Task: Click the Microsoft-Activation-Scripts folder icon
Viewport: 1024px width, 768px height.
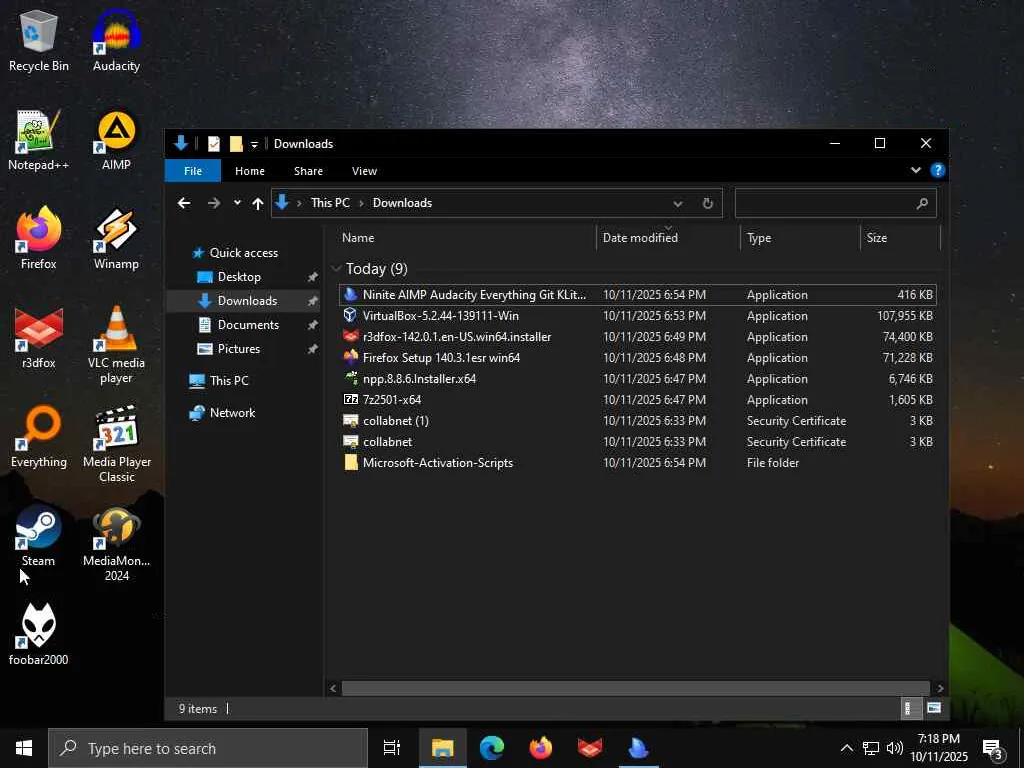Action: [x=351, y=462]
